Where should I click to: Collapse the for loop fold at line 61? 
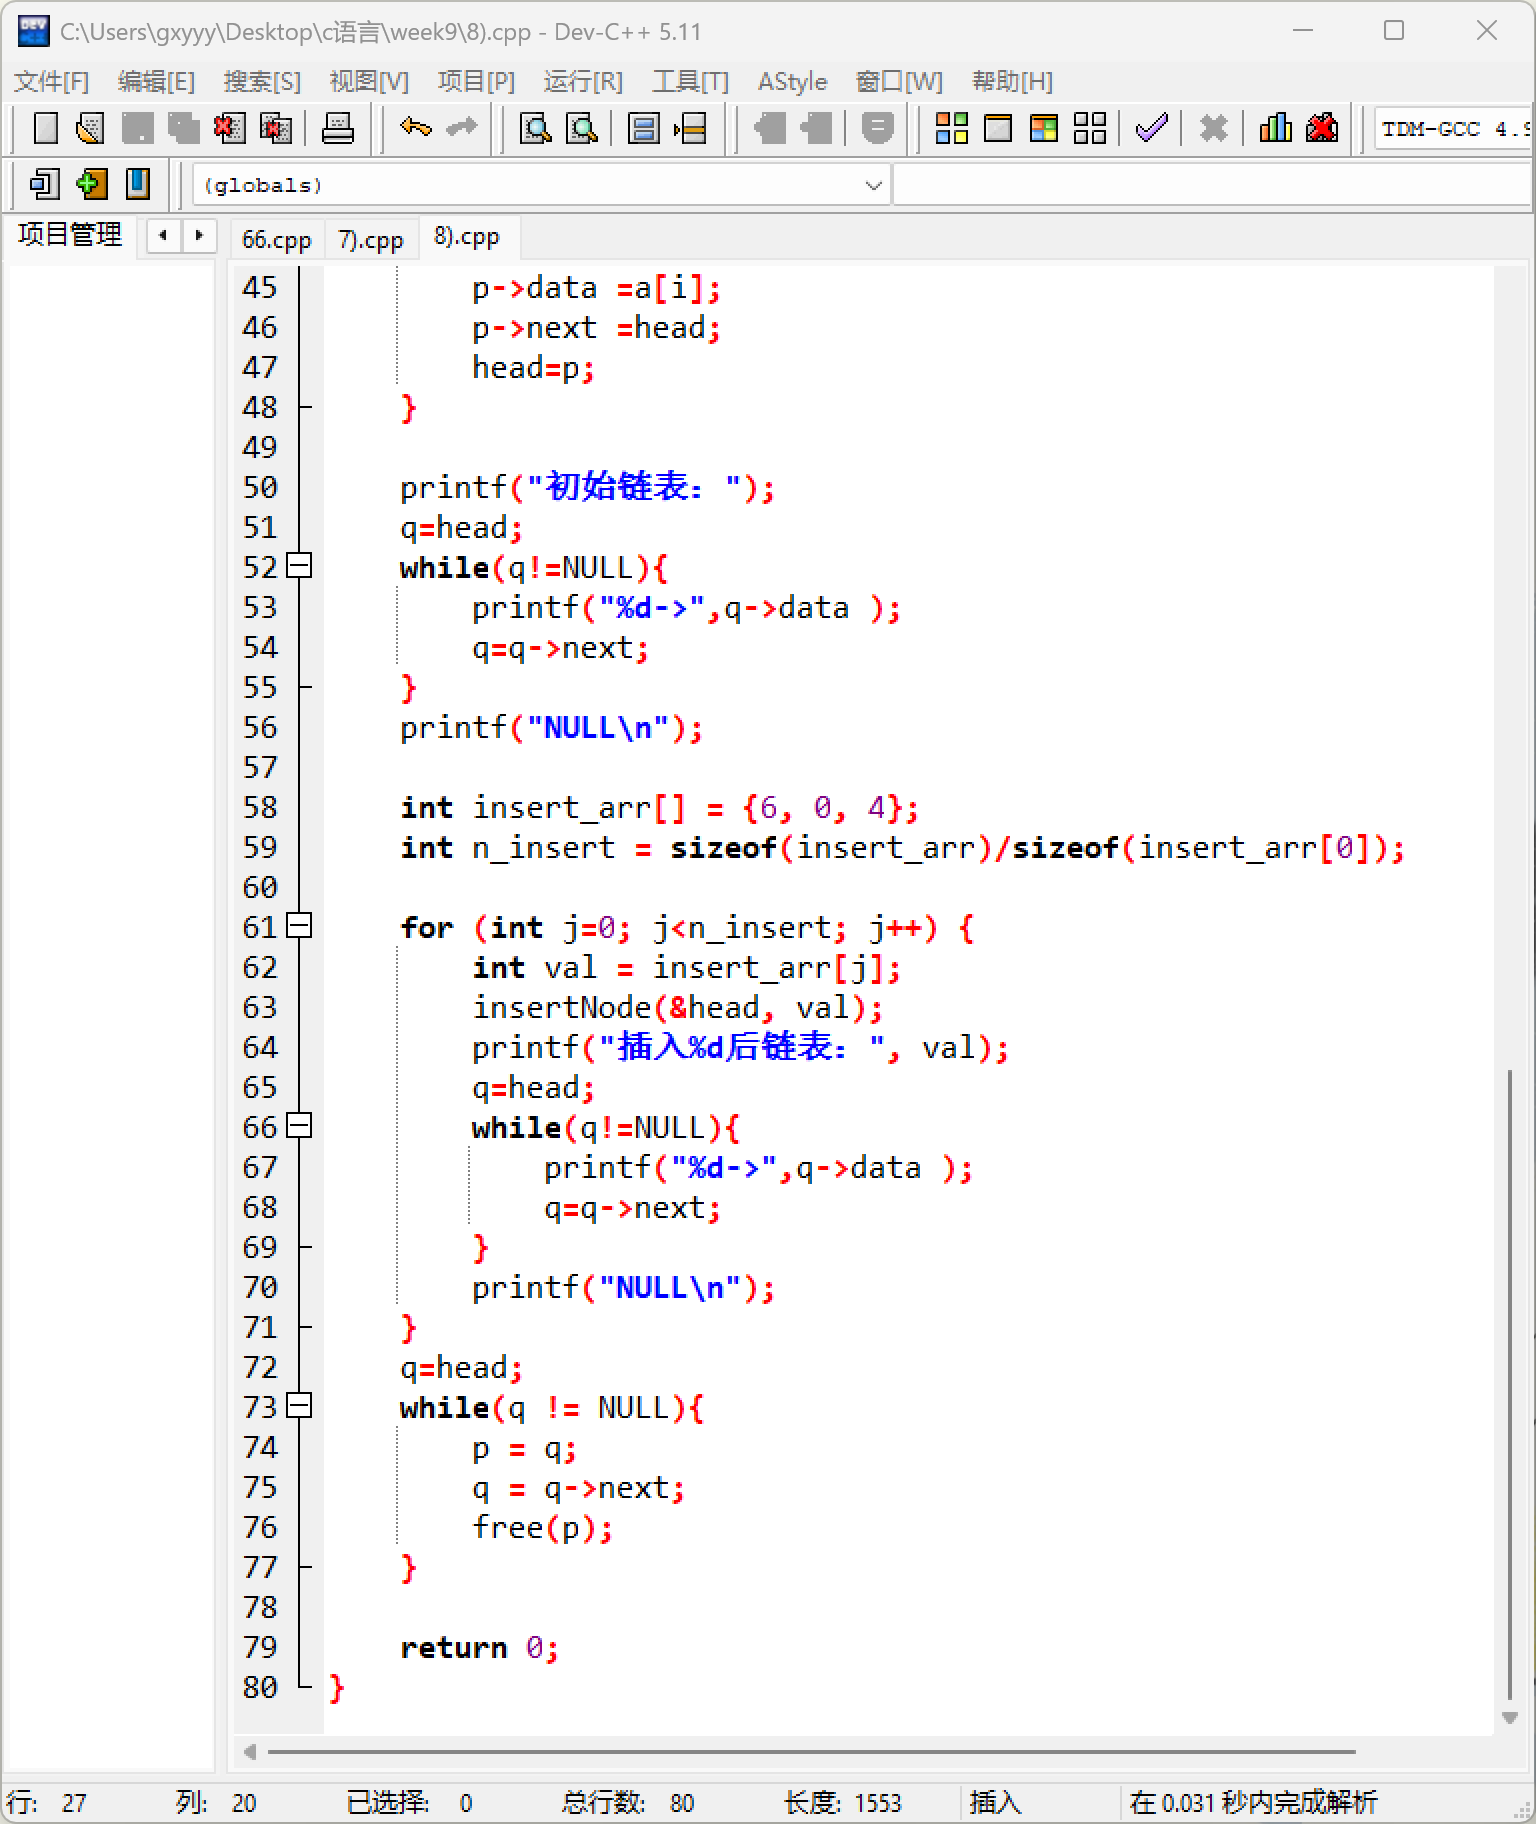[299, 926]
